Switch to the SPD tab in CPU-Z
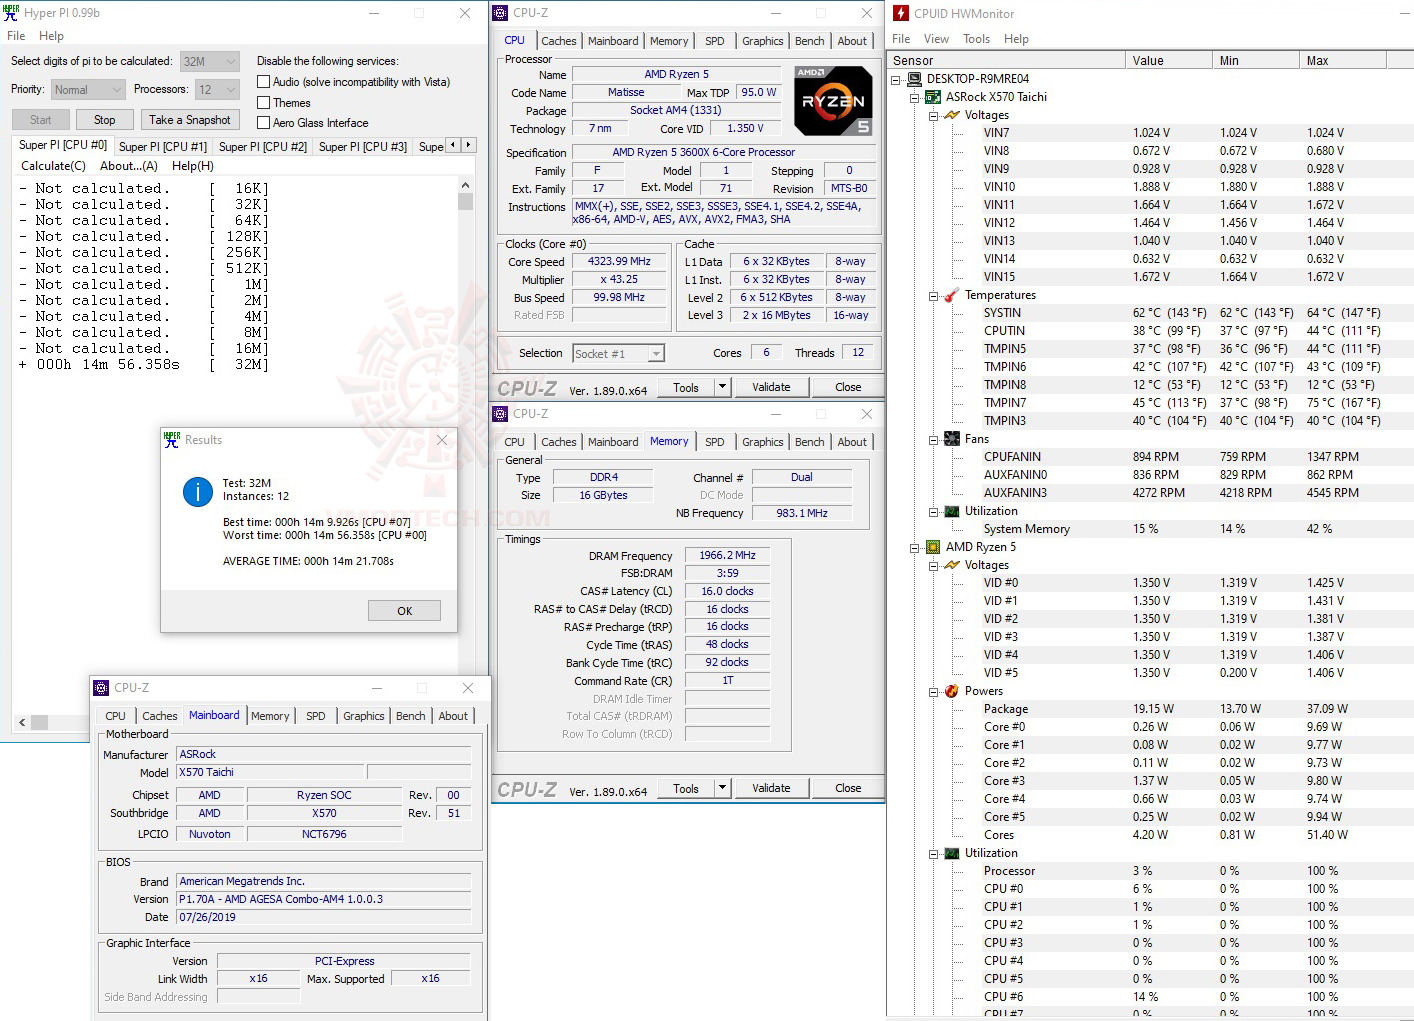Screen dimensions: 1414x1021 click(x=715, y=40)
